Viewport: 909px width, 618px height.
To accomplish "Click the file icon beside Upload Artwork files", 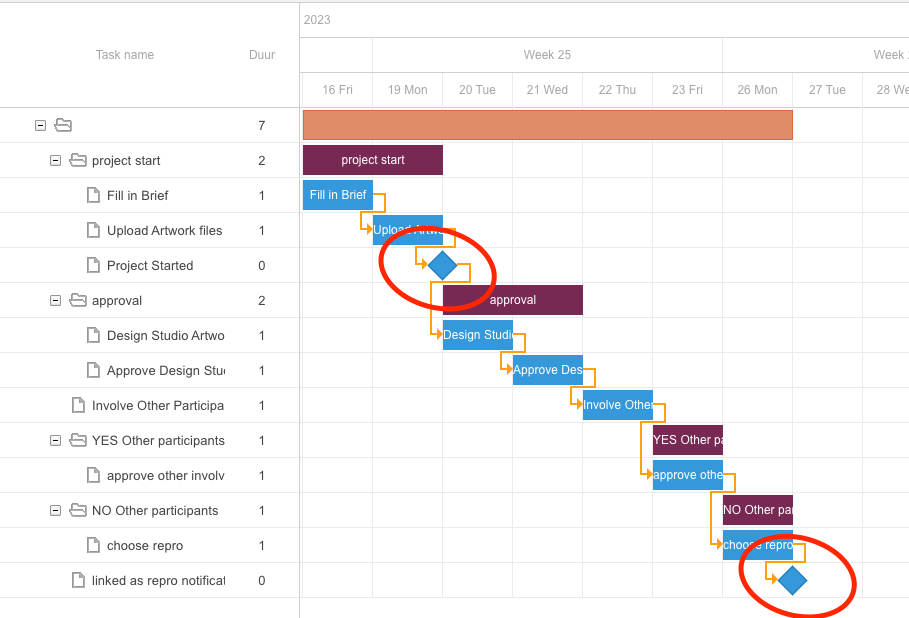I will (x=93, y=230).
